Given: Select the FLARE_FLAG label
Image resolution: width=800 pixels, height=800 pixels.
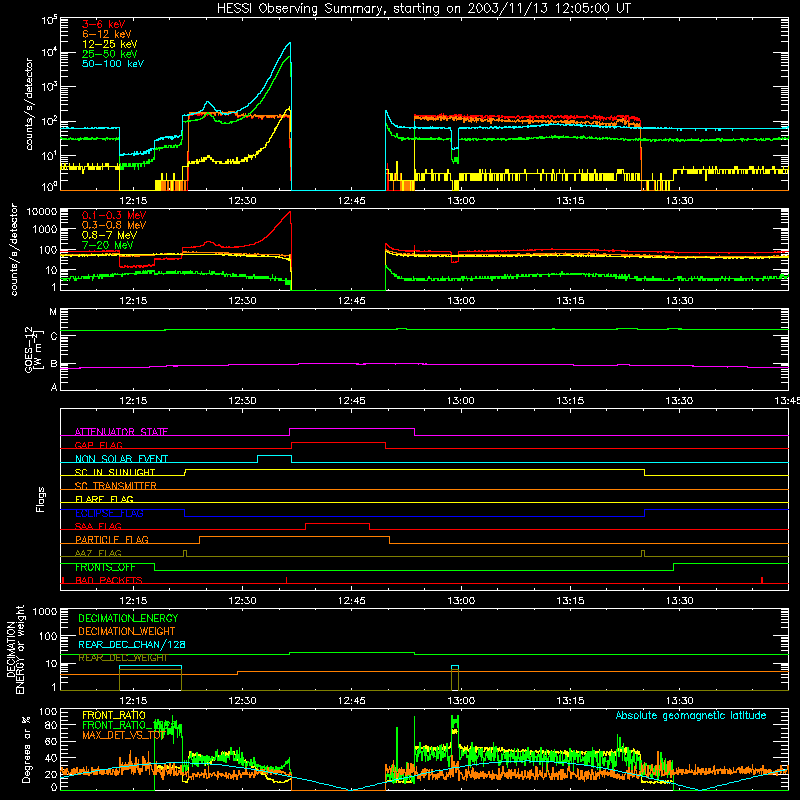Looking at the screenshot, I should click(104, 499).
